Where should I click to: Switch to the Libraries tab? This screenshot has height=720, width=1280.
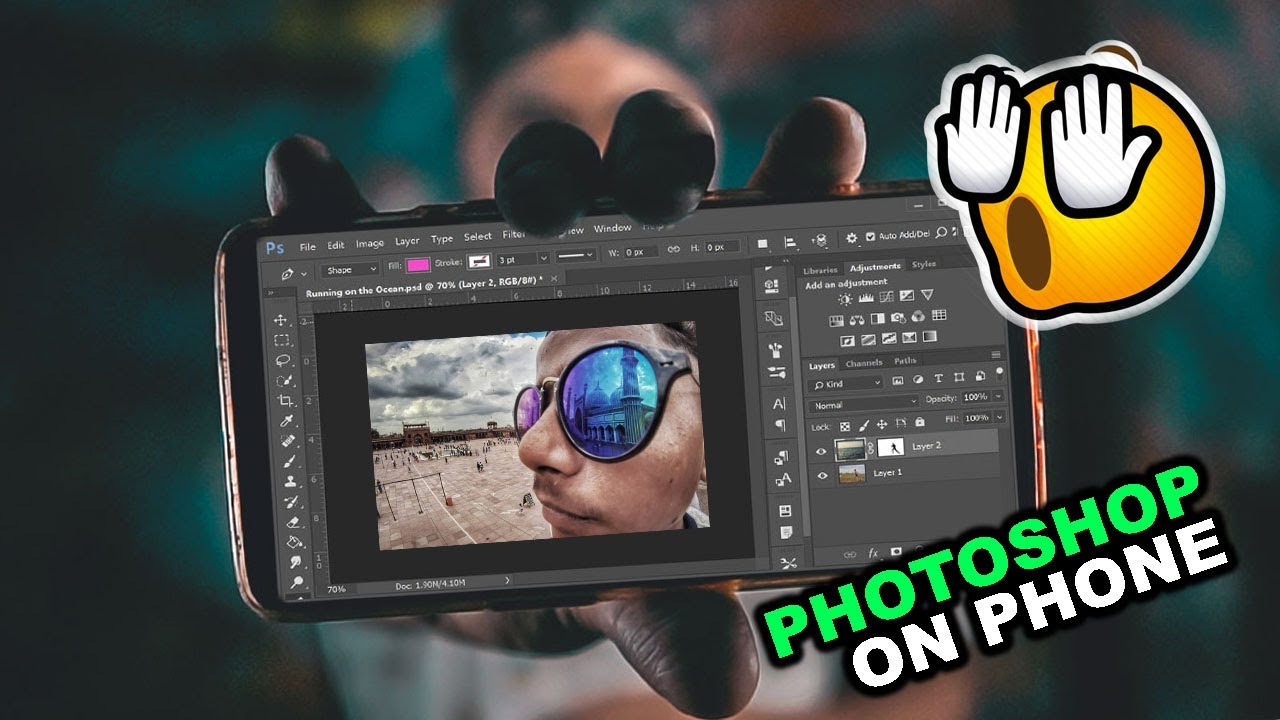point(820,271)
